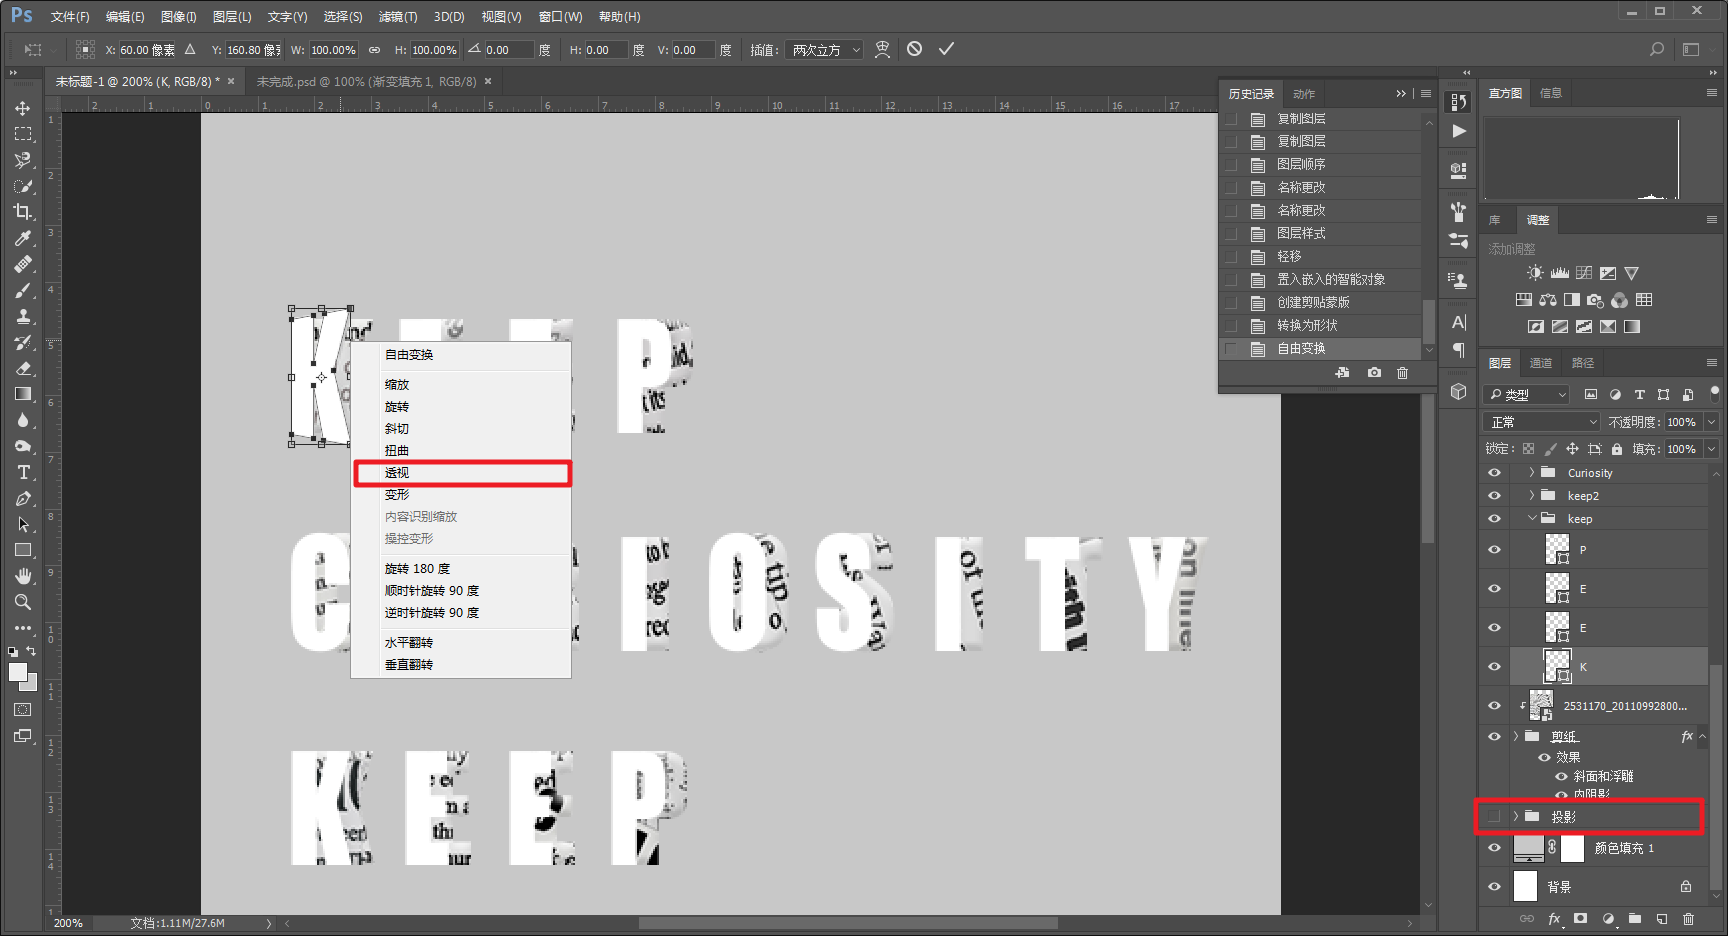1728x936 pixels.
Task: Select the Brush tool
Action: tap(22, 290)
